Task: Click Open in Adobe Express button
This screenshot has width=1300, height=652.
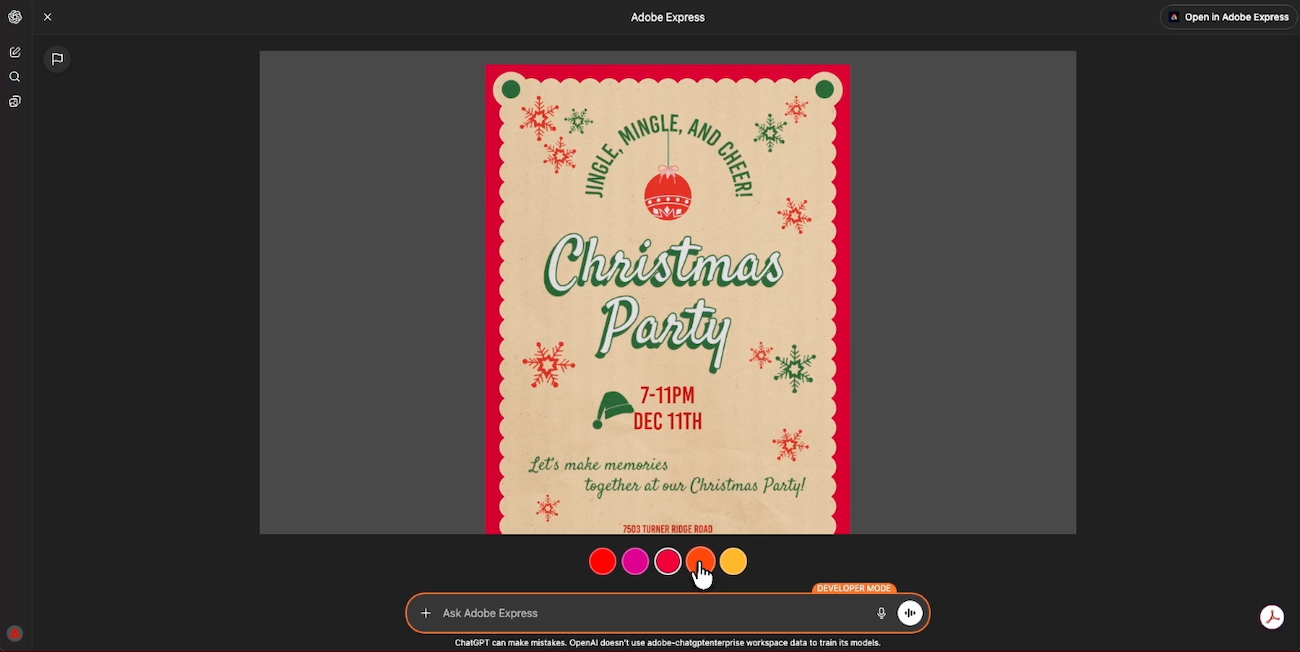Action: [x=1229, y=17]
